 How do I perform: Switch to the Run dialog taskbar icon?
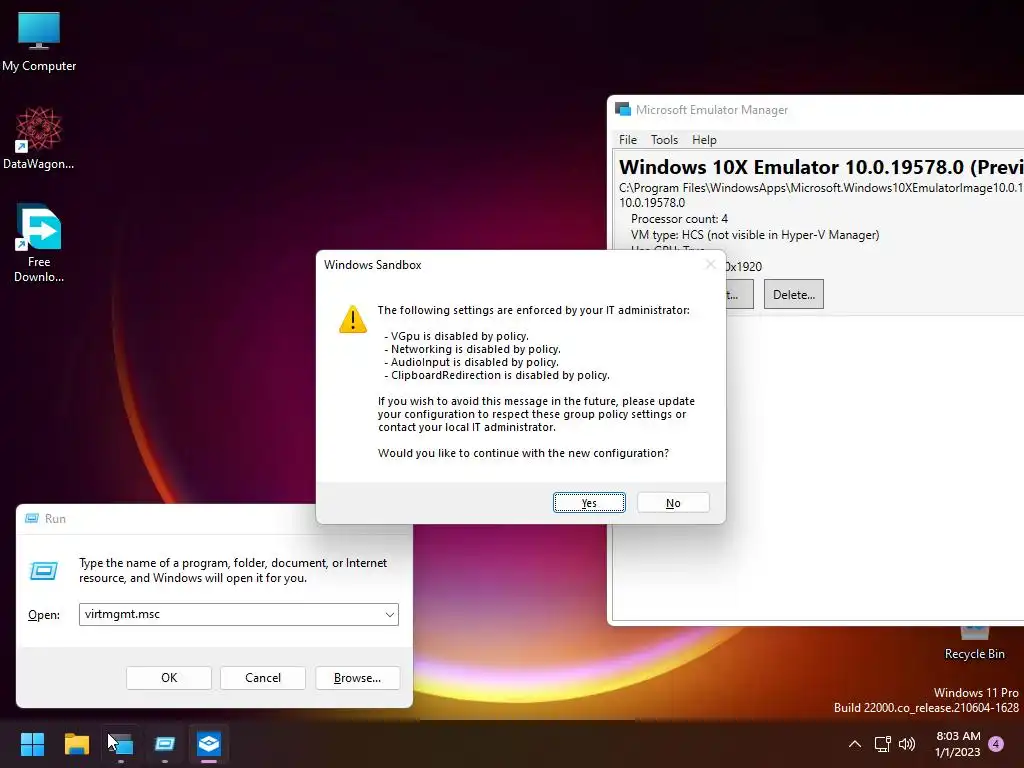(165, 744)
